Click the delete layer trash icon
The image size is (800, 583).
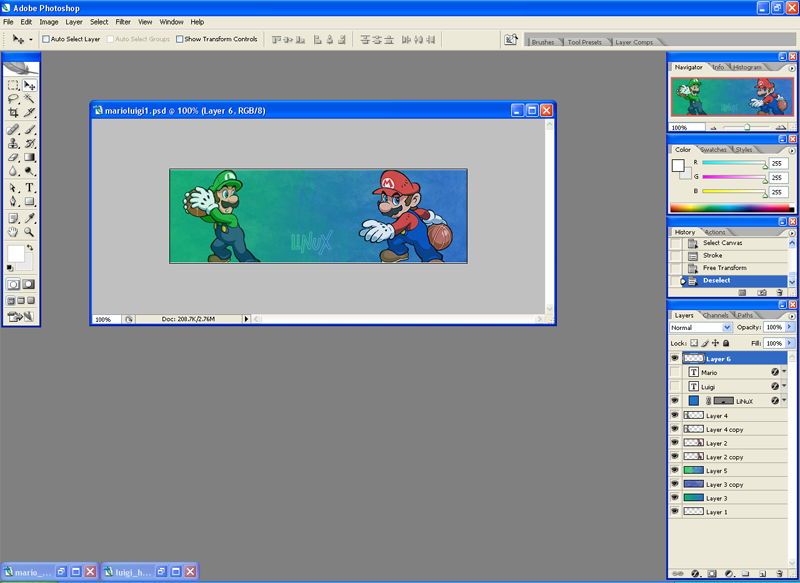[779, 574]
